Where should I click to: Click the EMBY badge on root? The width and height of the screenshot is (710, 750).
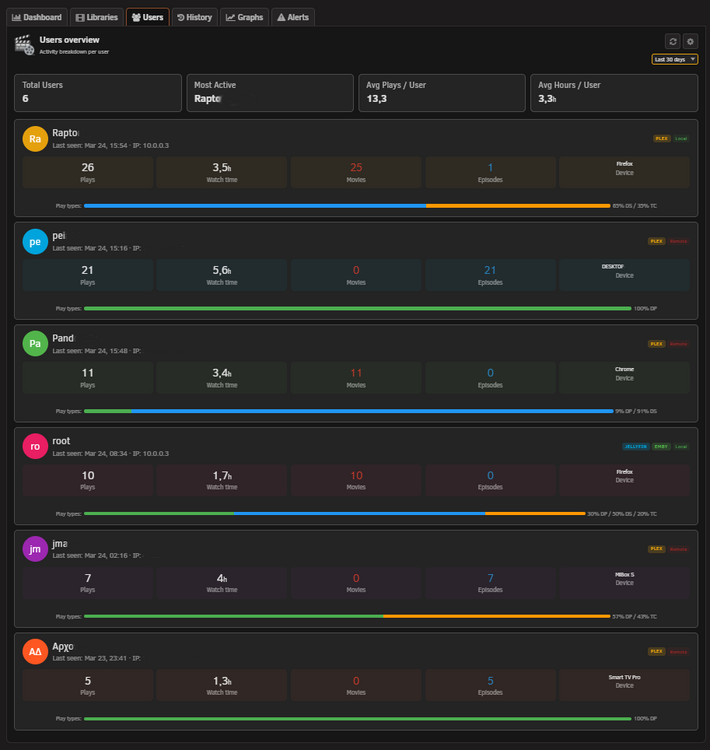pyautogui.click(x=661, y=446)
